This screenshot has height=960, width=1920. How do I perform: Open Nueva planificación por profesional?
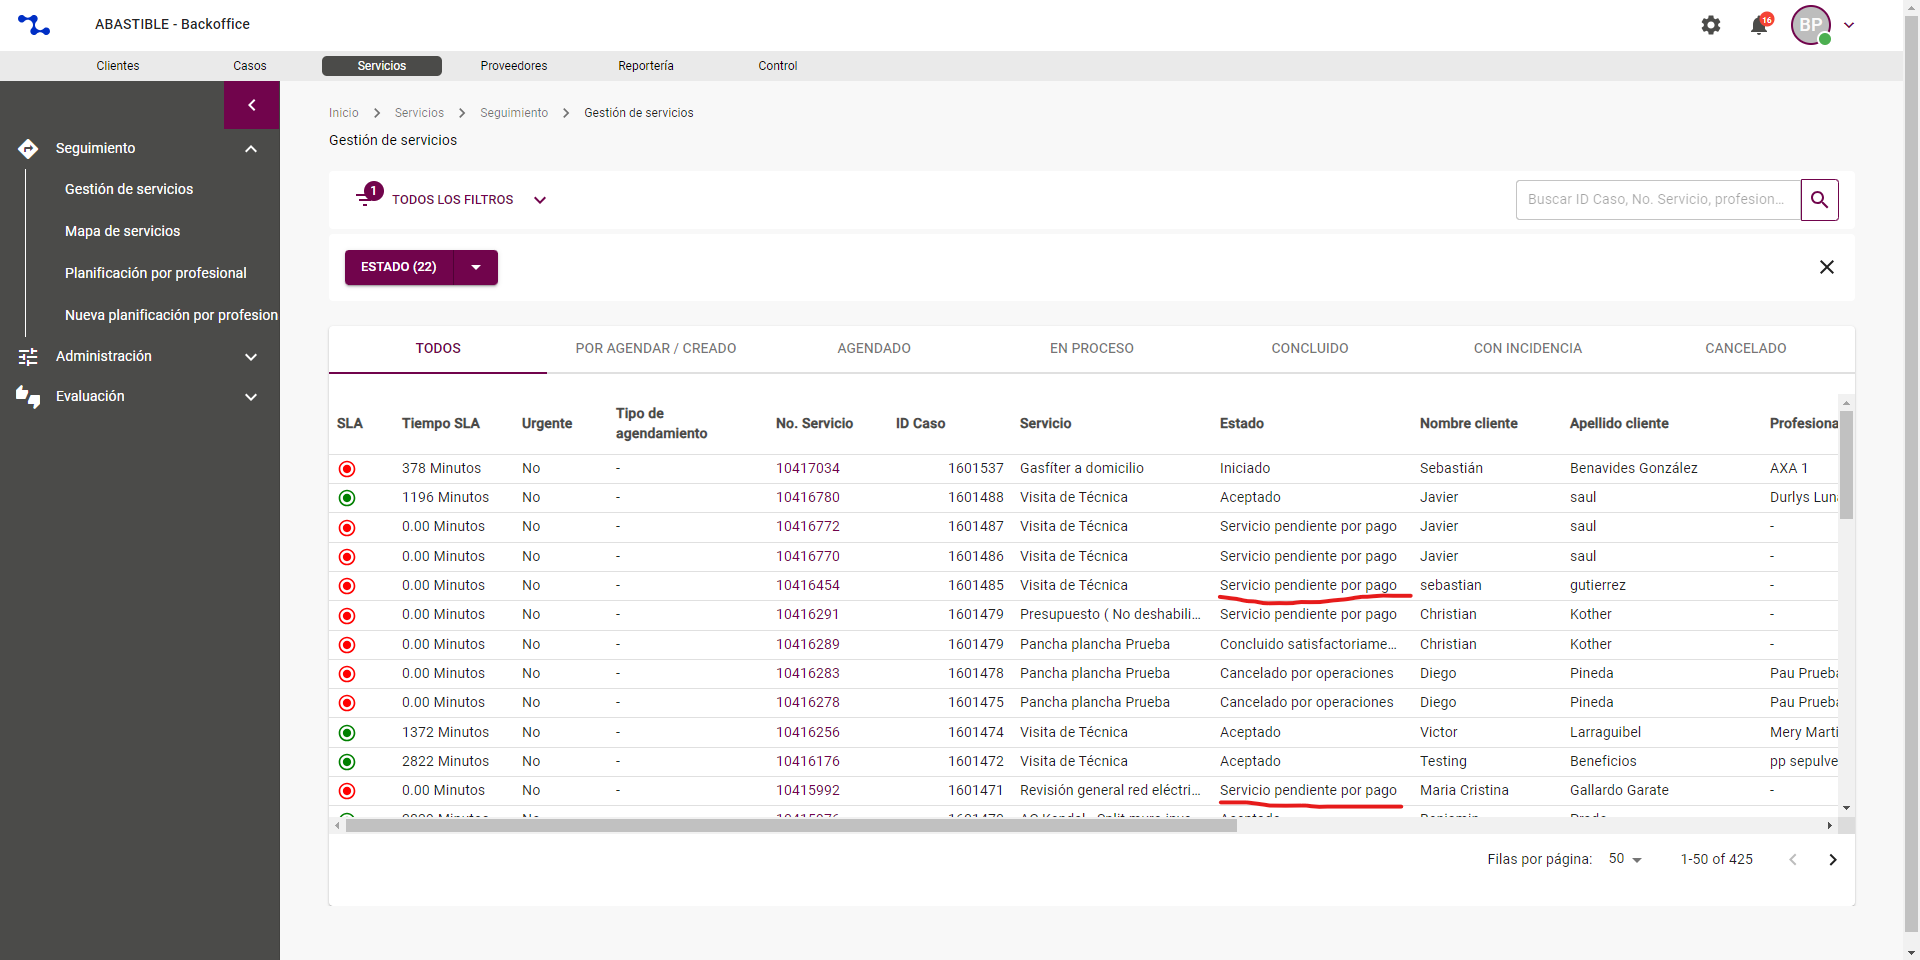pyautogui.click(x=172, y=315)
